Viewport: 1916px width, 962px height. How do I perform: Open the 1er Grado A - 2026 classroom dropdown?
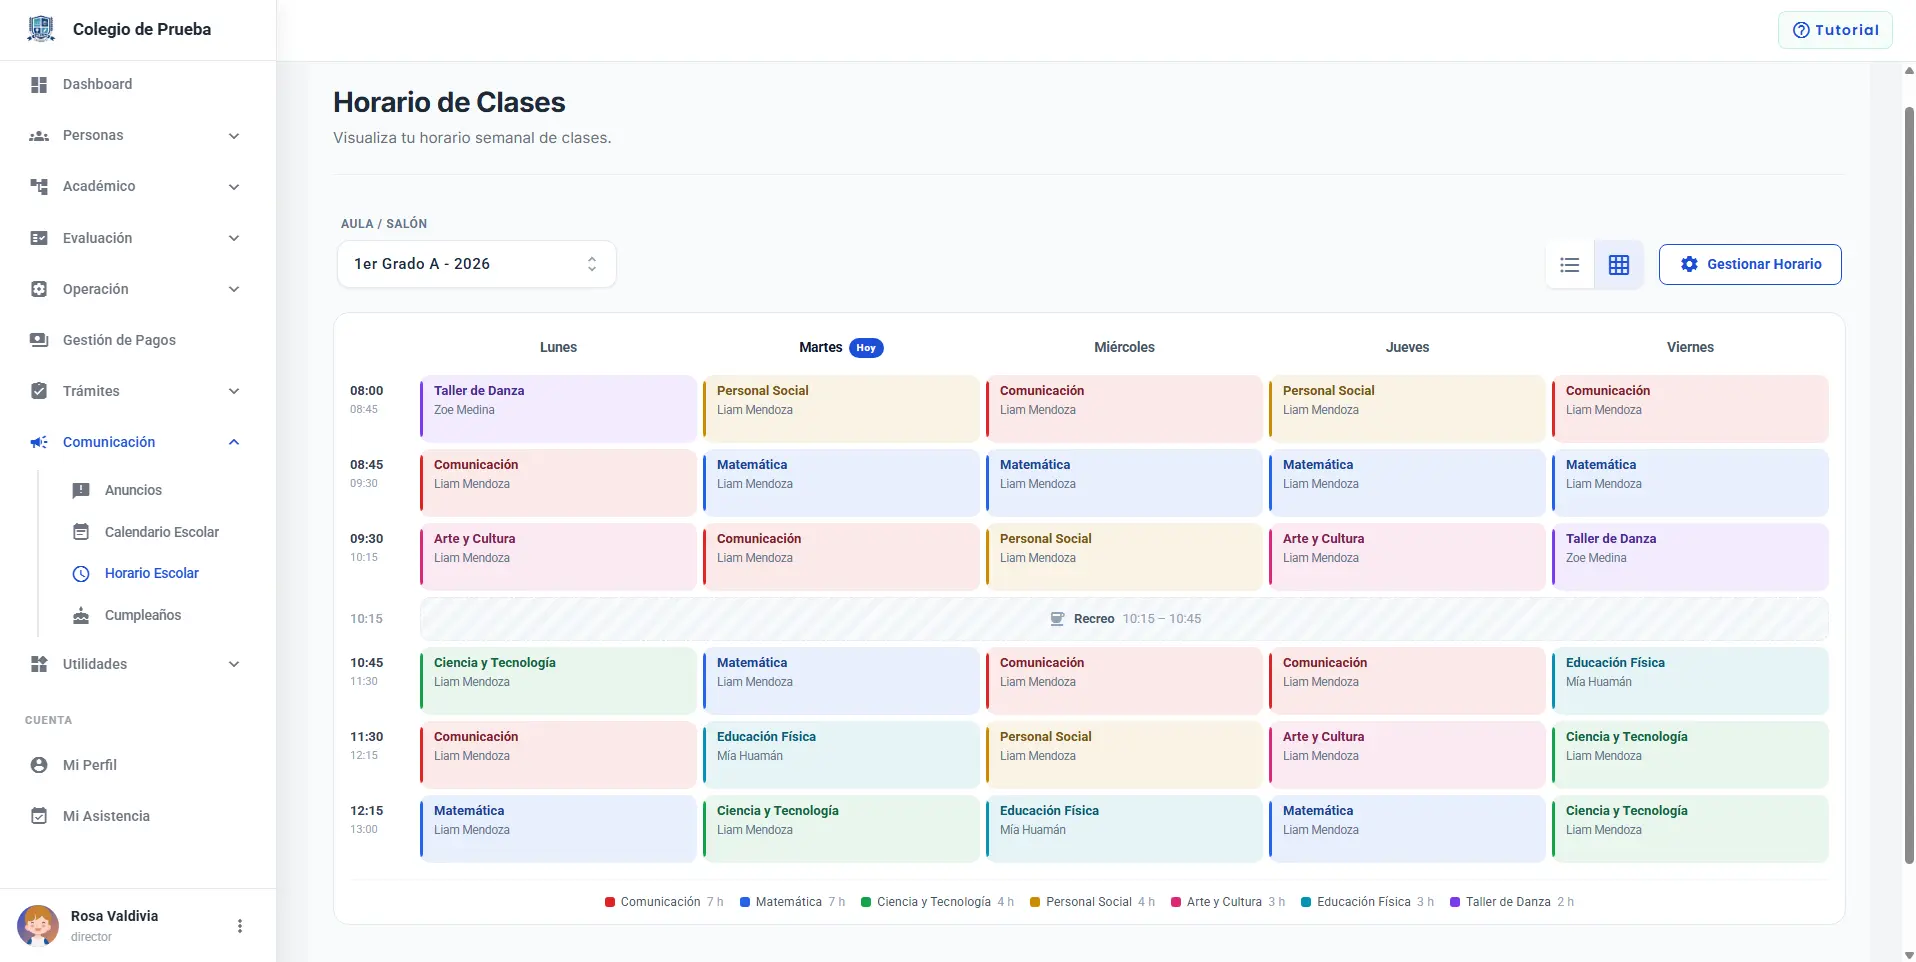[477, 264]
